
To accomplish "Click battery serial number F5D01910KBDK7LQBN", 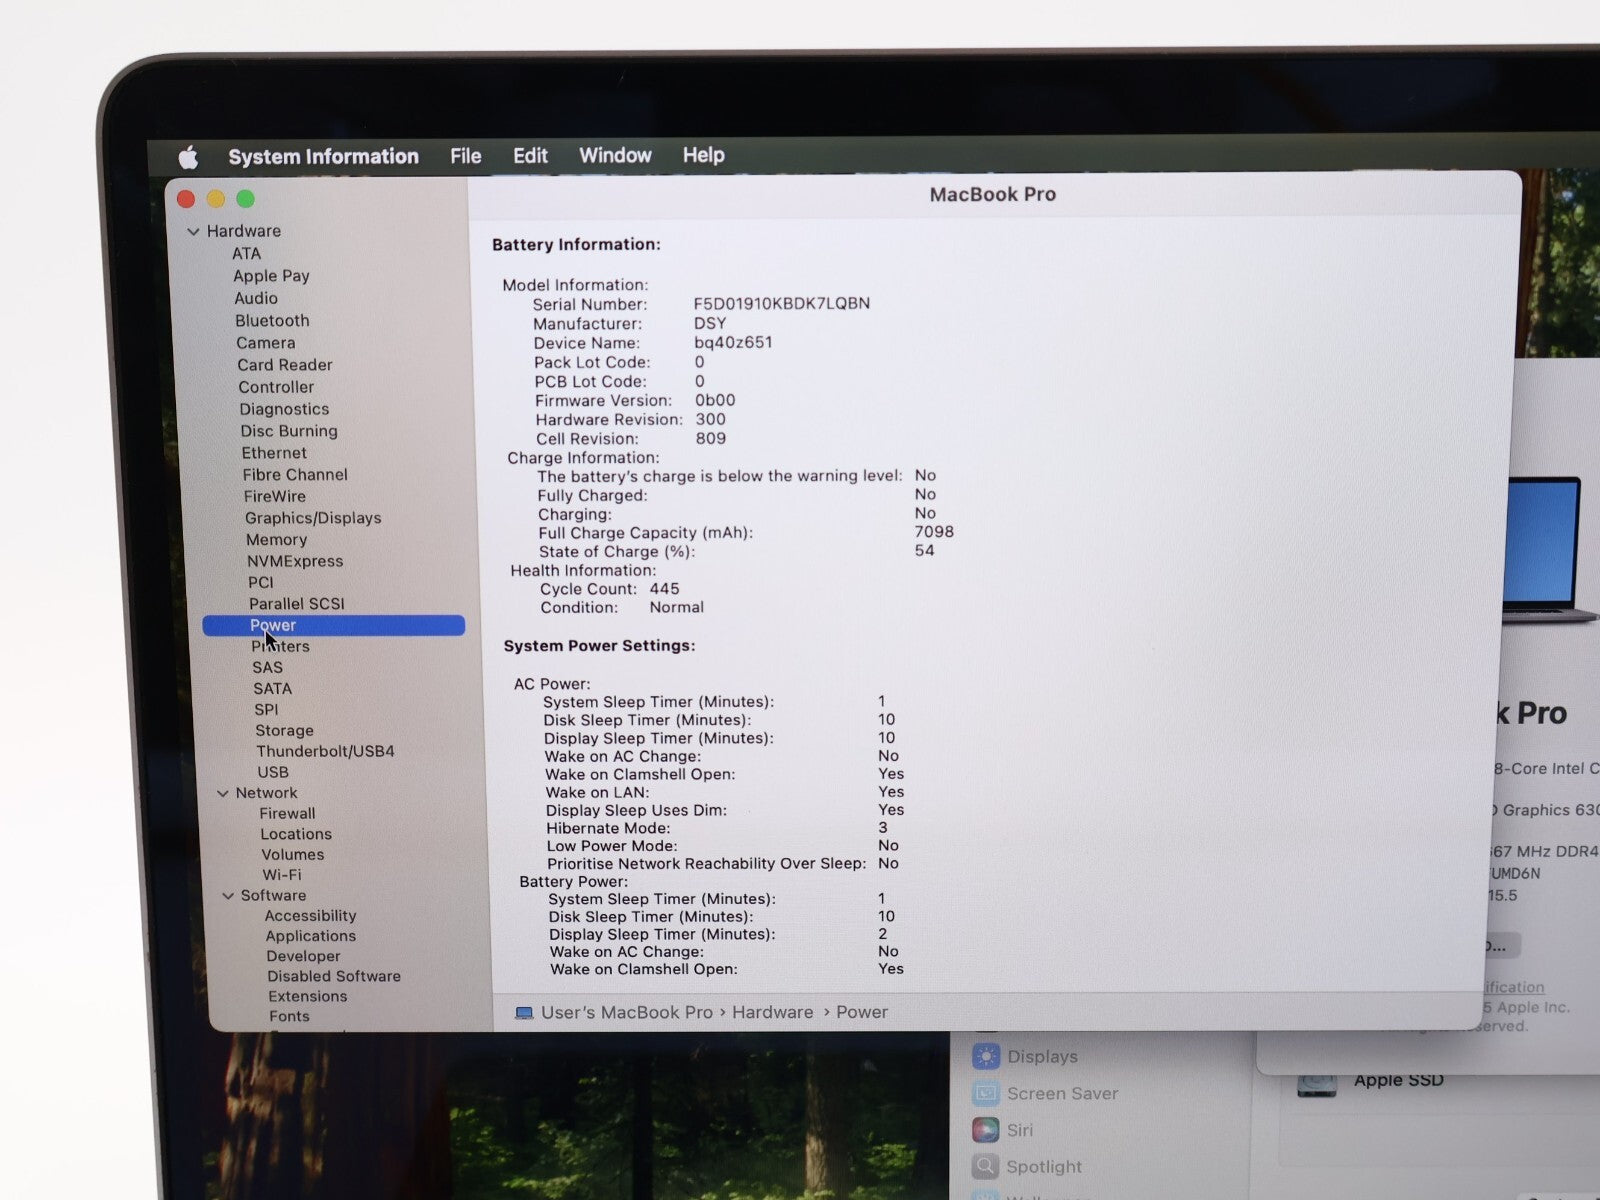I will [781, 303].
